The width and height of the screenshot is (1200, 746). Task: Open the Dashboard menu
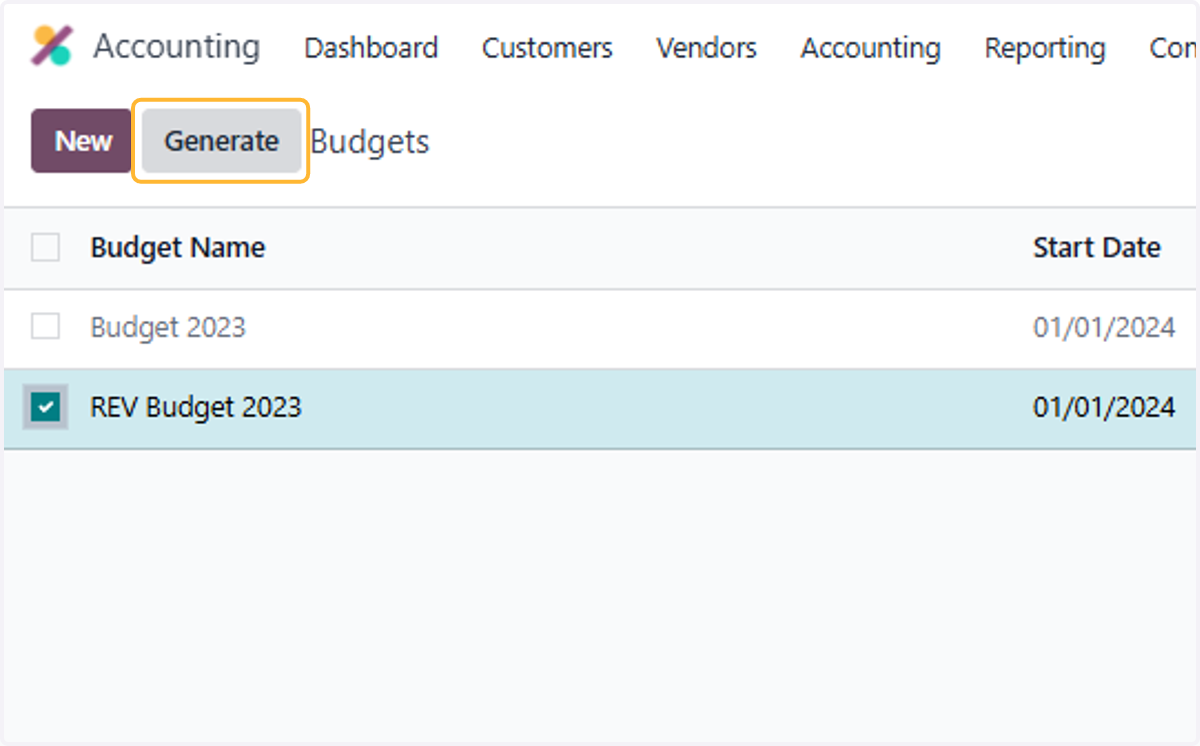pos(371,48)
